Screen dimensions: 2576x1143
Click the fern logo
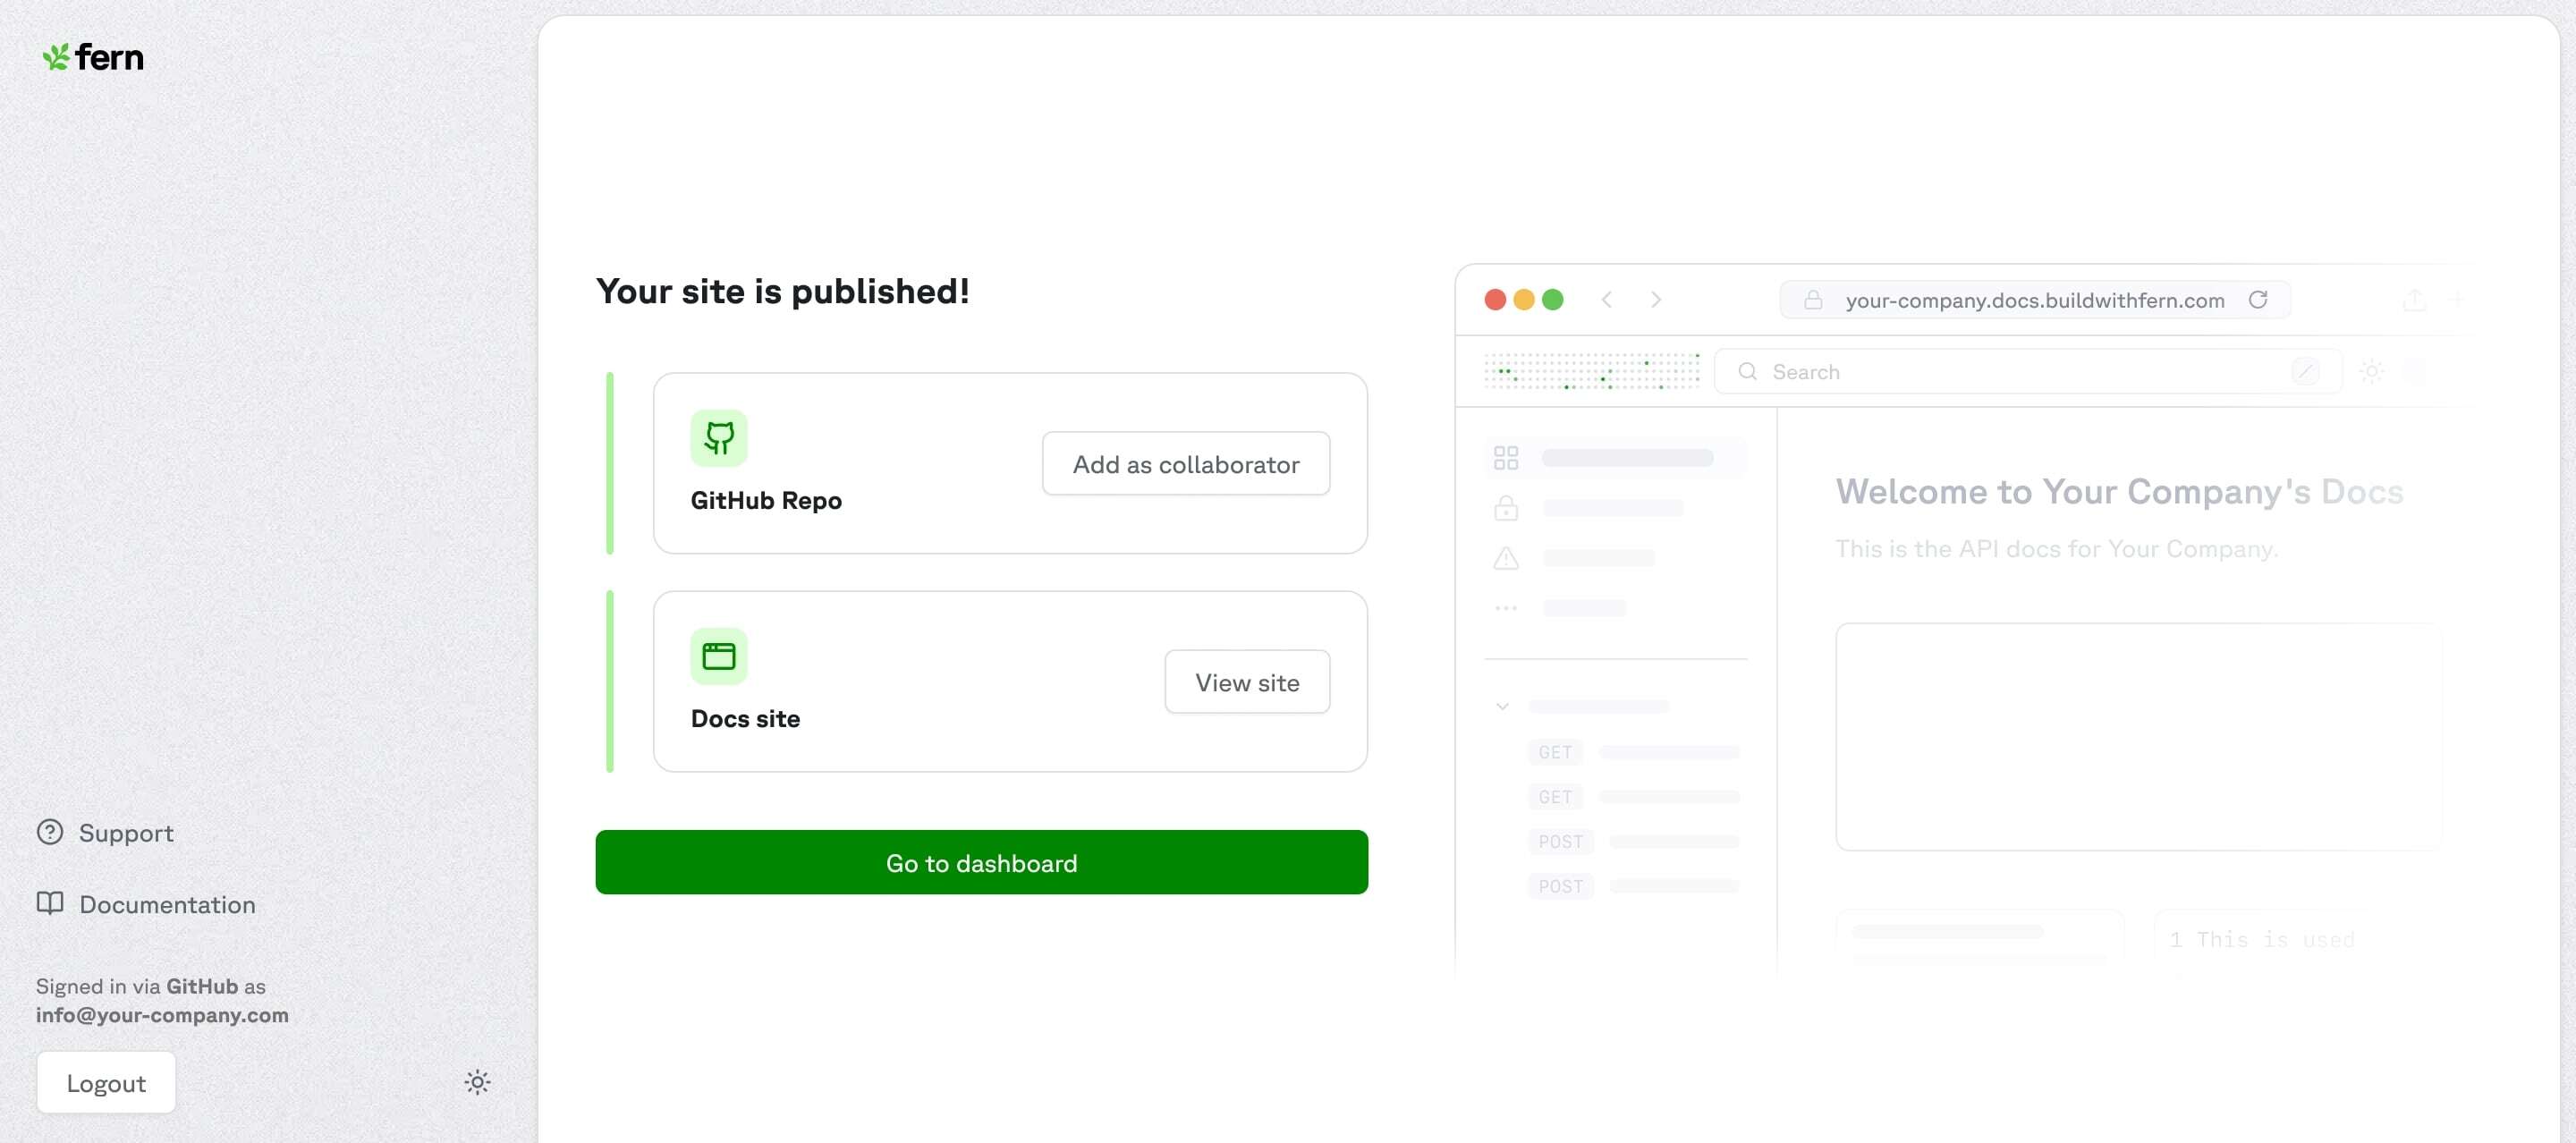coord(93,57)
